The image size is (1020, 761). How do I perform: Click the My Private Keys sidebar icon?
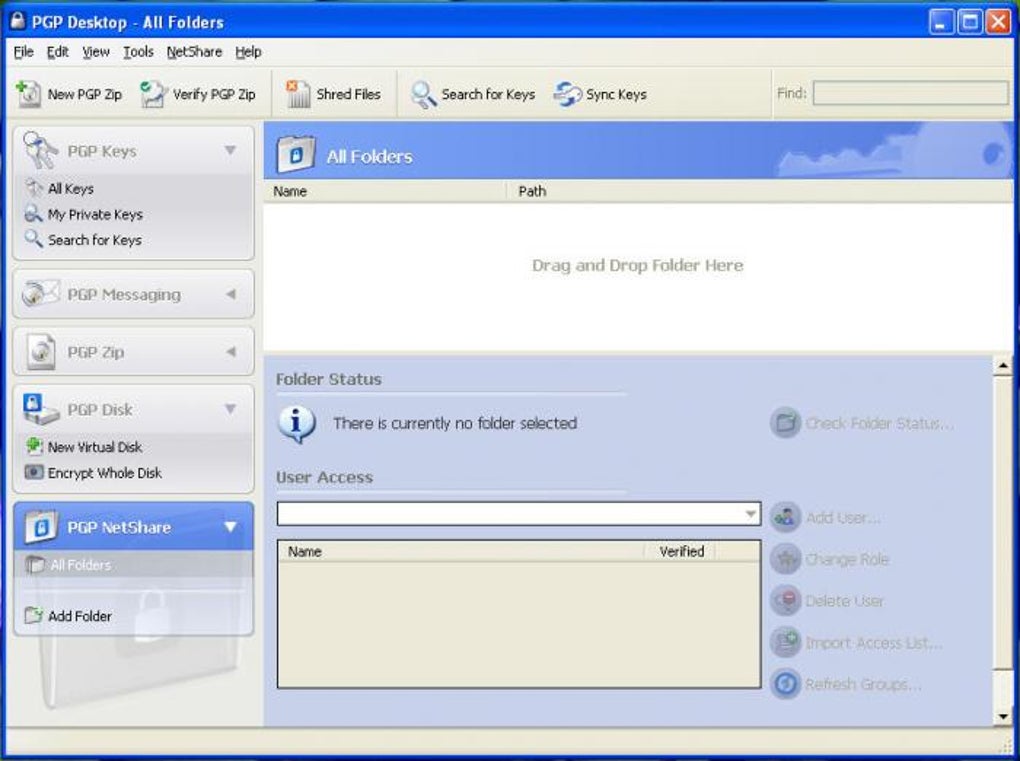click(x=33, y=213)
